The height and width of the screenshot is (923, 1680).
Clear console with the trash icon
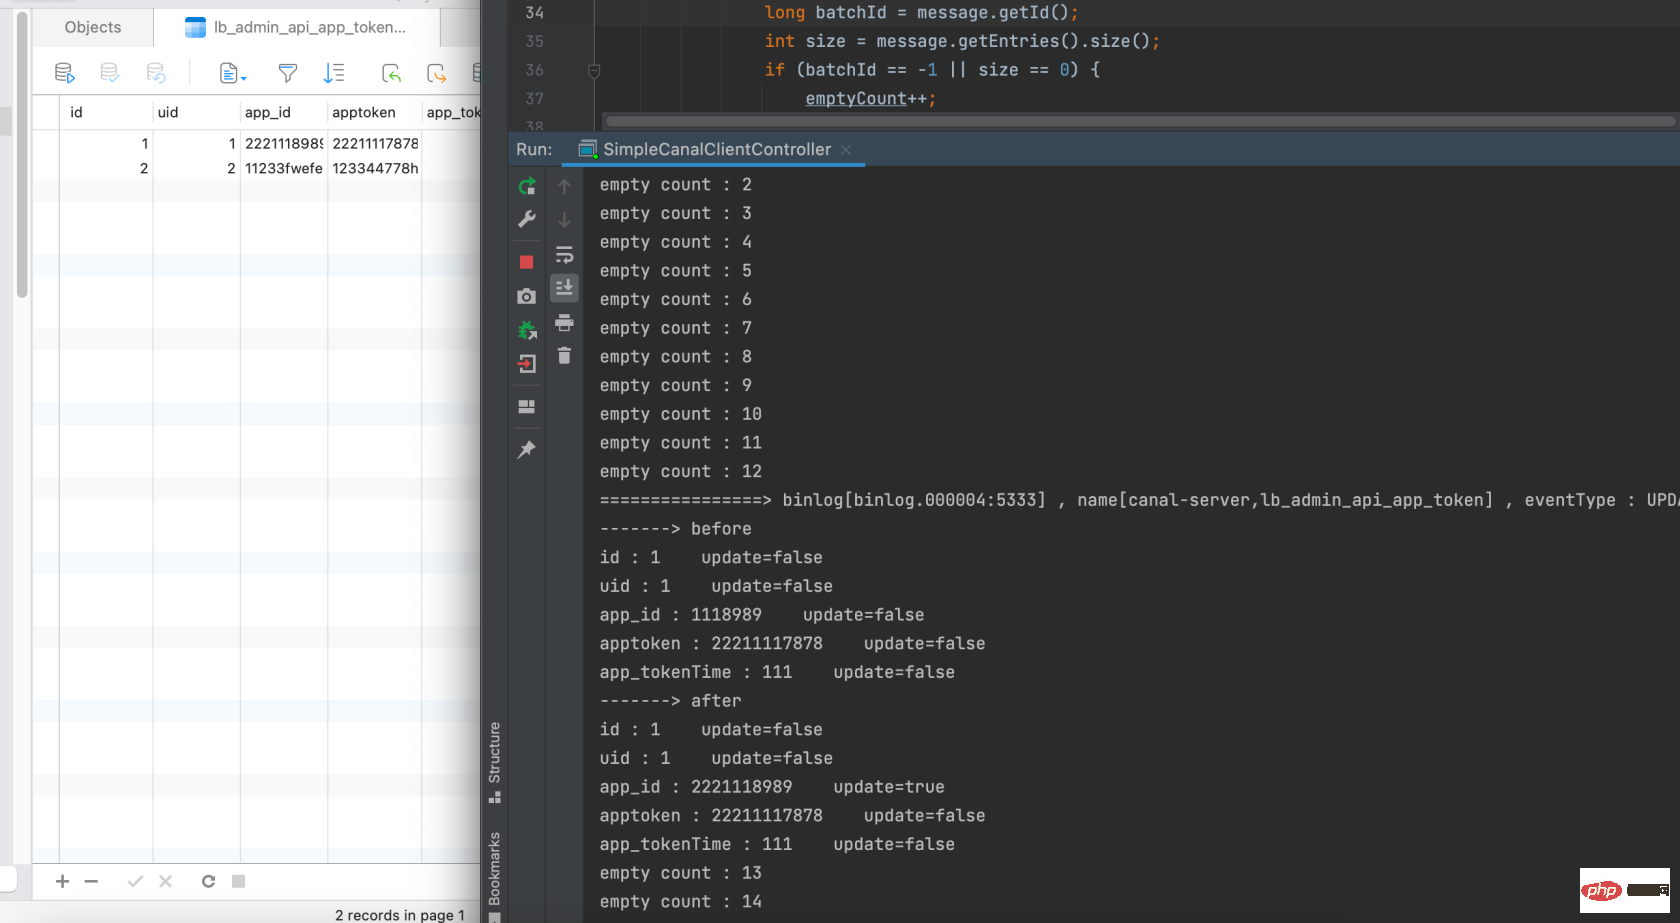564,356
